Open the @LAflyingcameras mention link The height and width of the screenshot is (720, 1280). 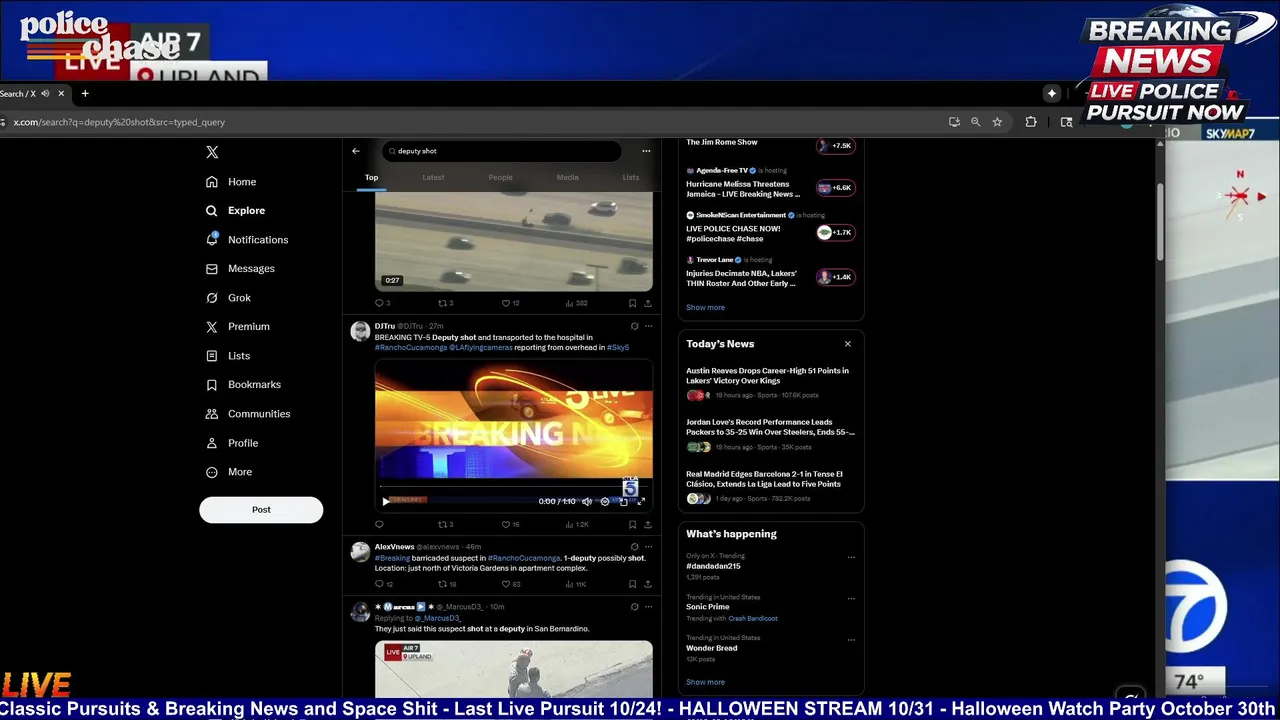[480, 347]
